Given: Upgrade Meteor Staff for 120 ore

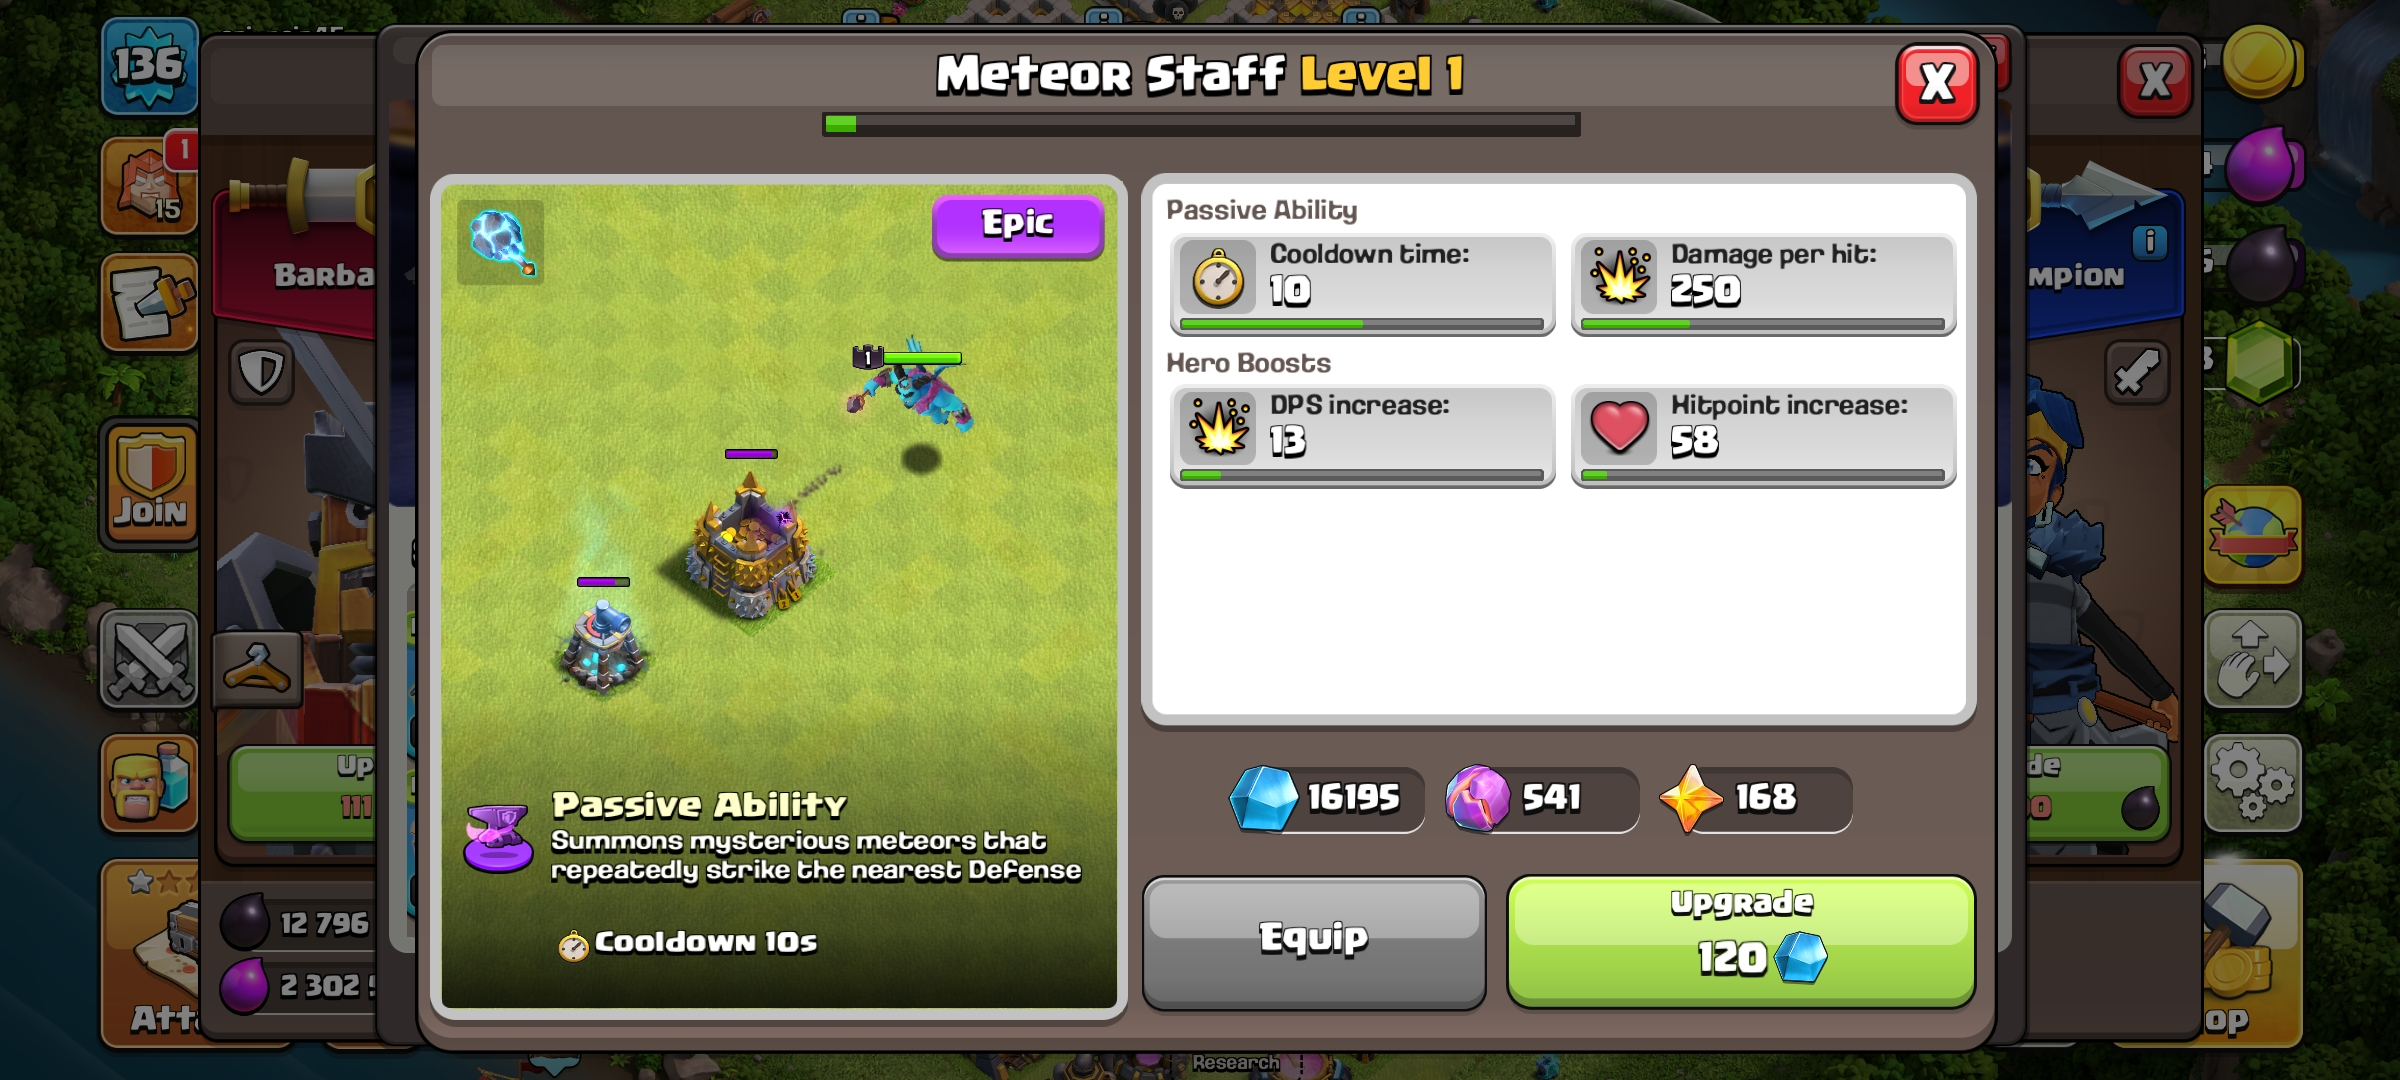Looking at the screenshot, I should 1740,941.
